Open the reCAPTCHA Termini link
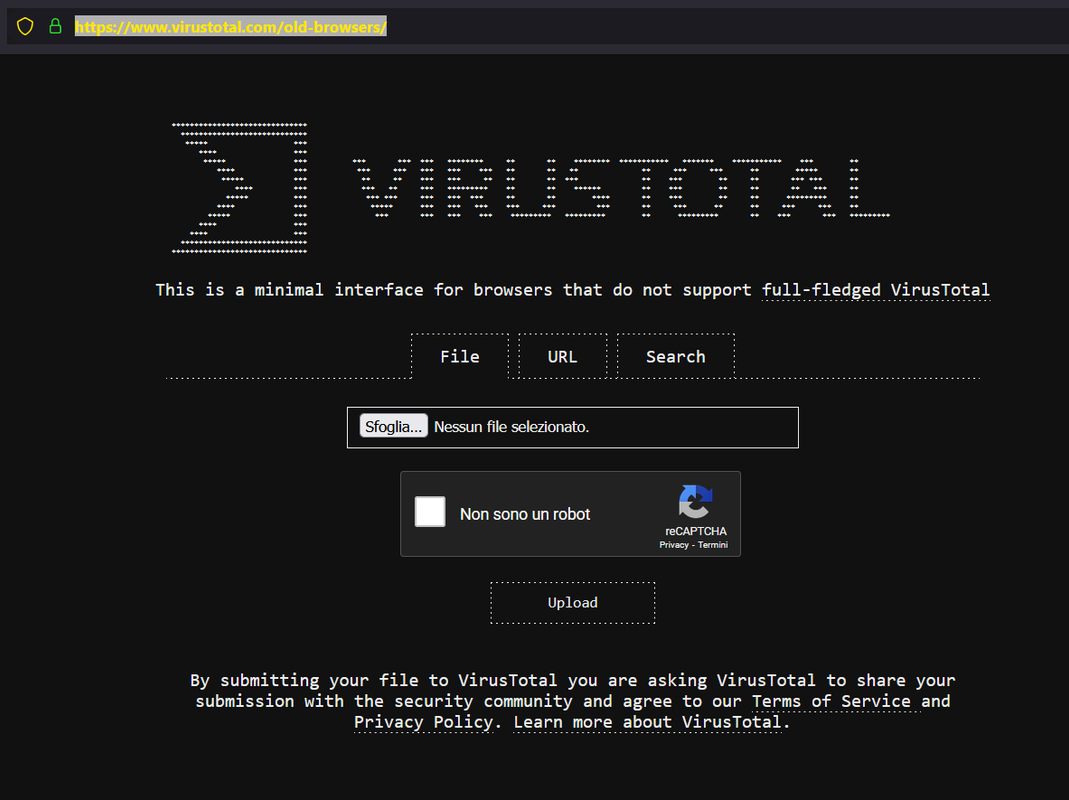The width and height of the screenshot is (1069, 800). [x=712, y=545]
